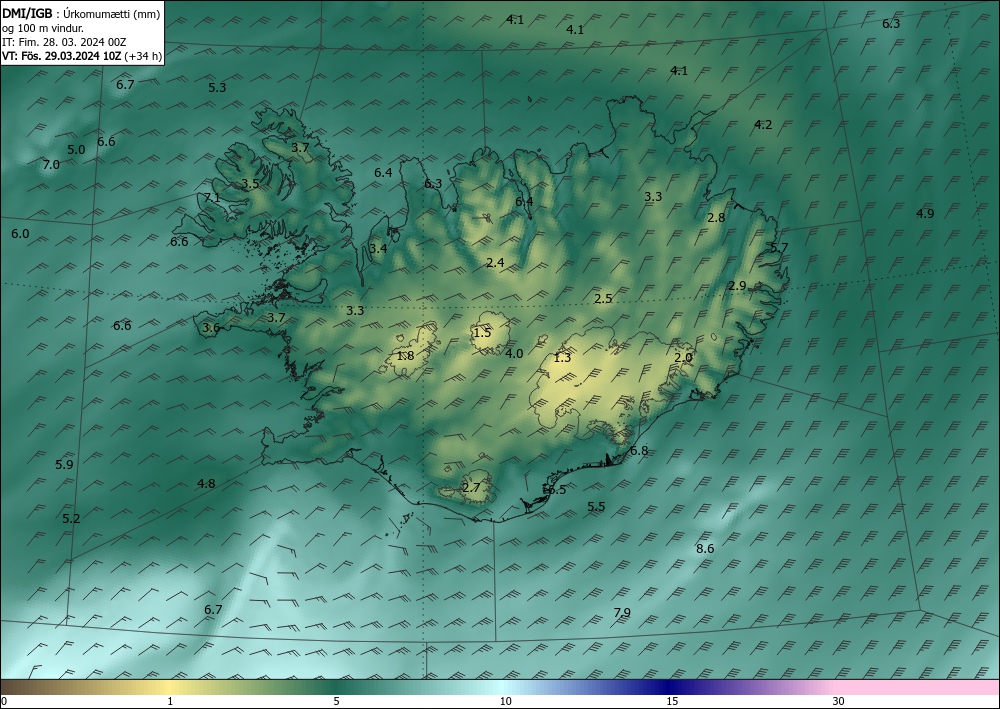
Task: Click the 4.2 value on the map
Action: click(763, 124)
